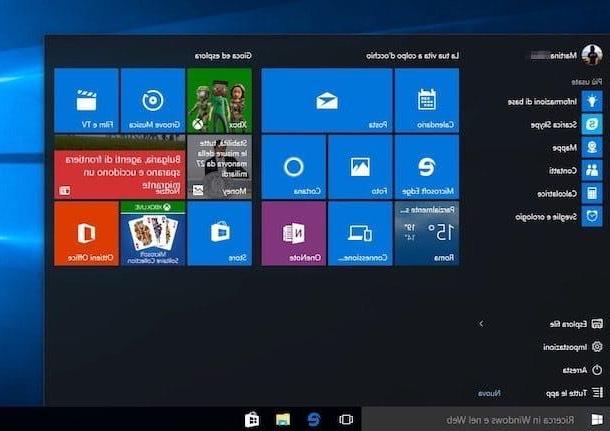Open the Foto tile
Image resolution: width=610 pixels, height=431 pixels.
pos(360,167)
